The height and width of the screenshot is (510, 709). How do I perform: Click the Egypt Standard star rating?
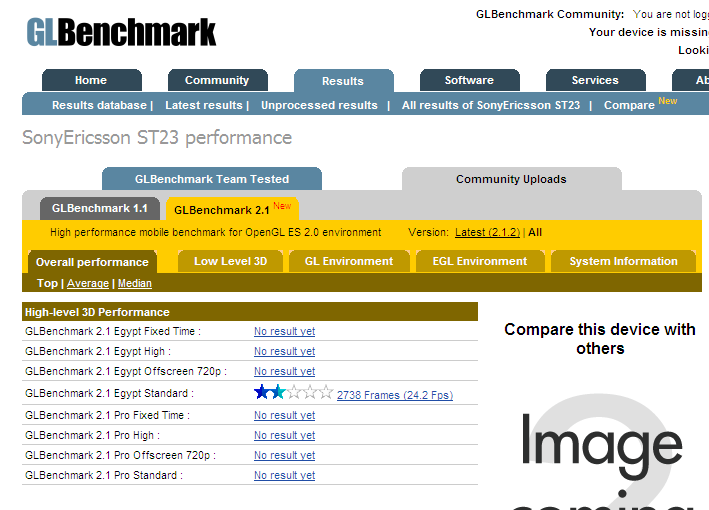pos(293,392)
